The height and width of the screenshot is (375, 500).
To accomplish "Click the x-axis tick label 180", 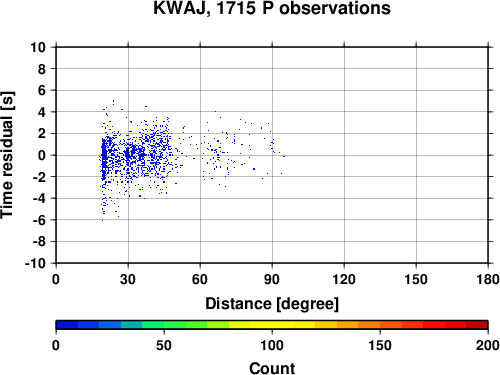I will tap(488, 279).
